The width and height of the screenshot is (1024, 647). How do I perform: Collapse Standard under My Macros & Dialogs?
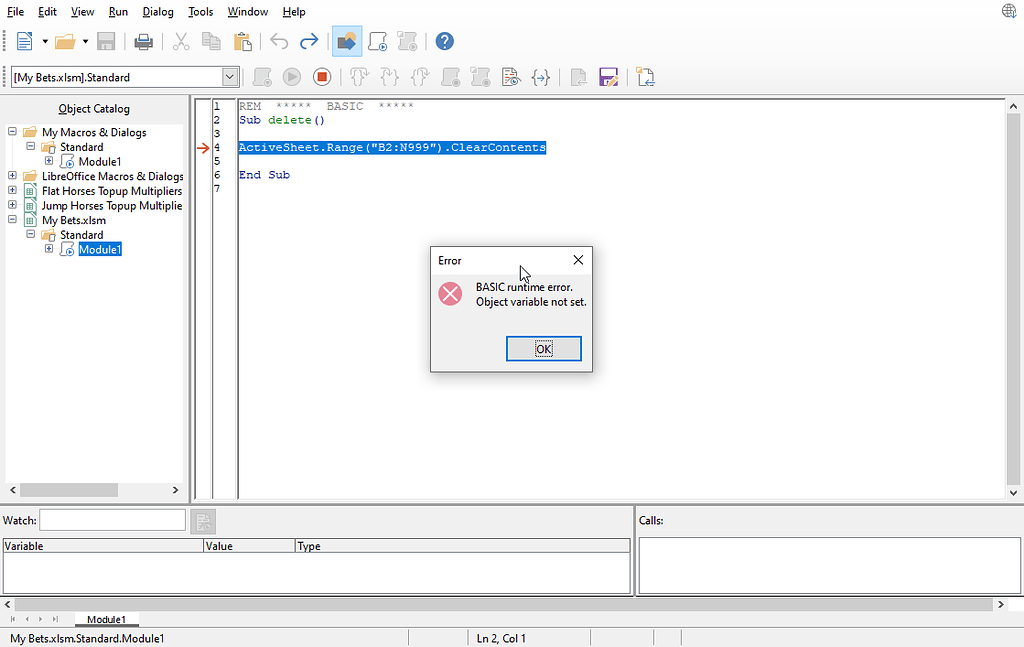pos(30,146)
